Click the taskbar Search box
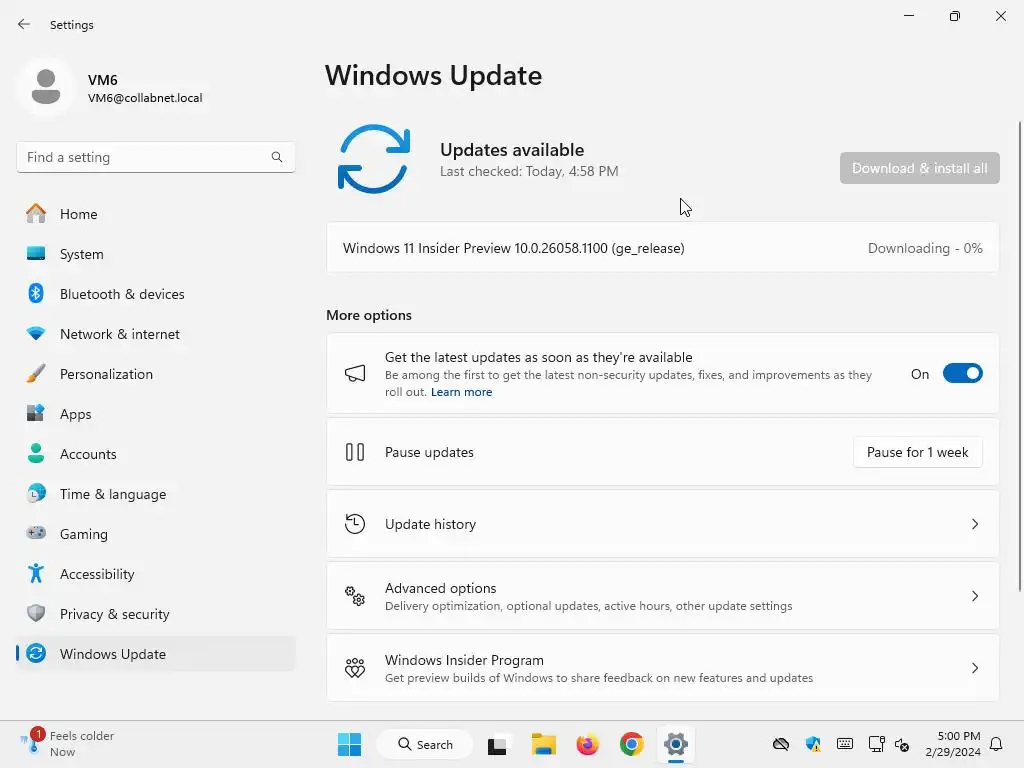 424,744
